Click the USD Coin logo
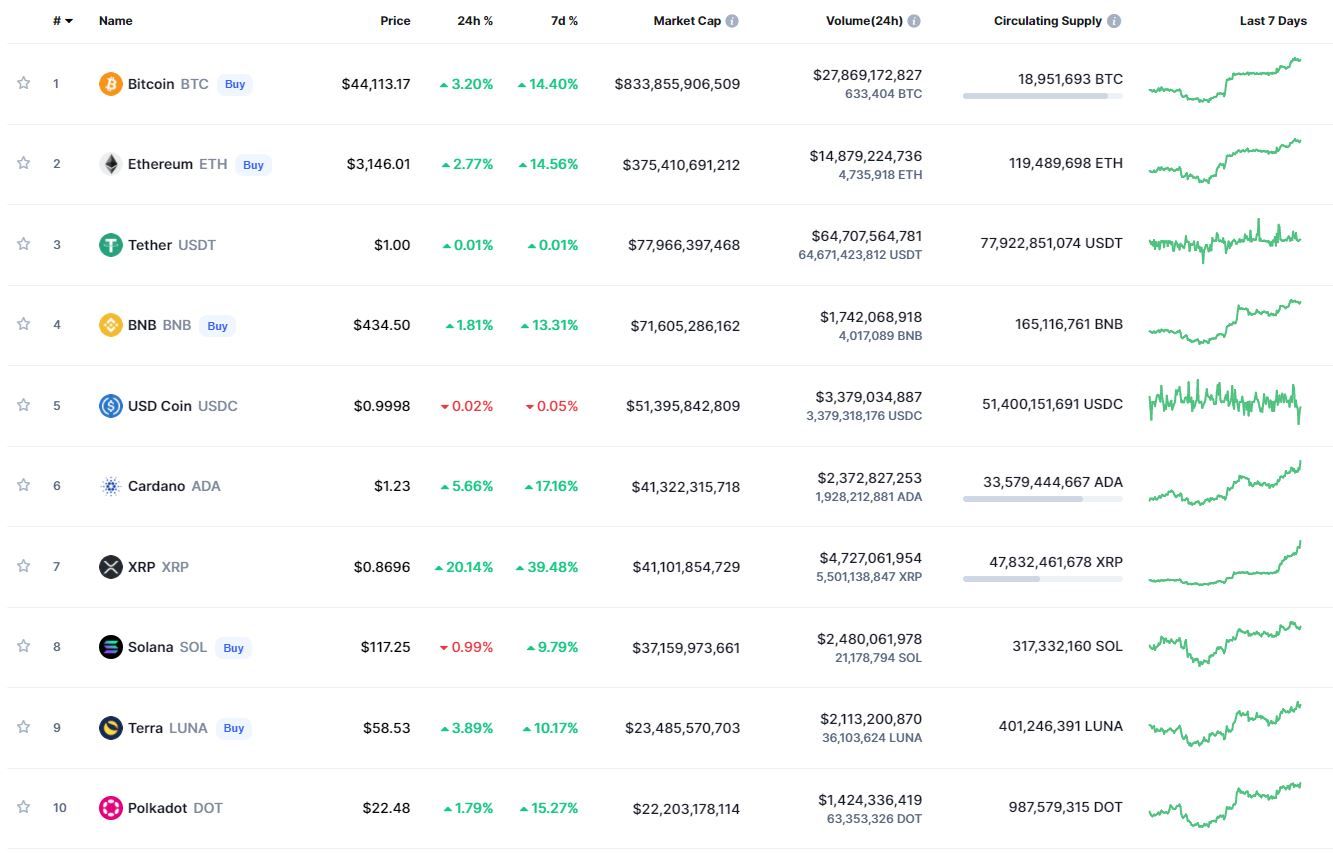The image size is (1333, 853). [x=110, y=406]
